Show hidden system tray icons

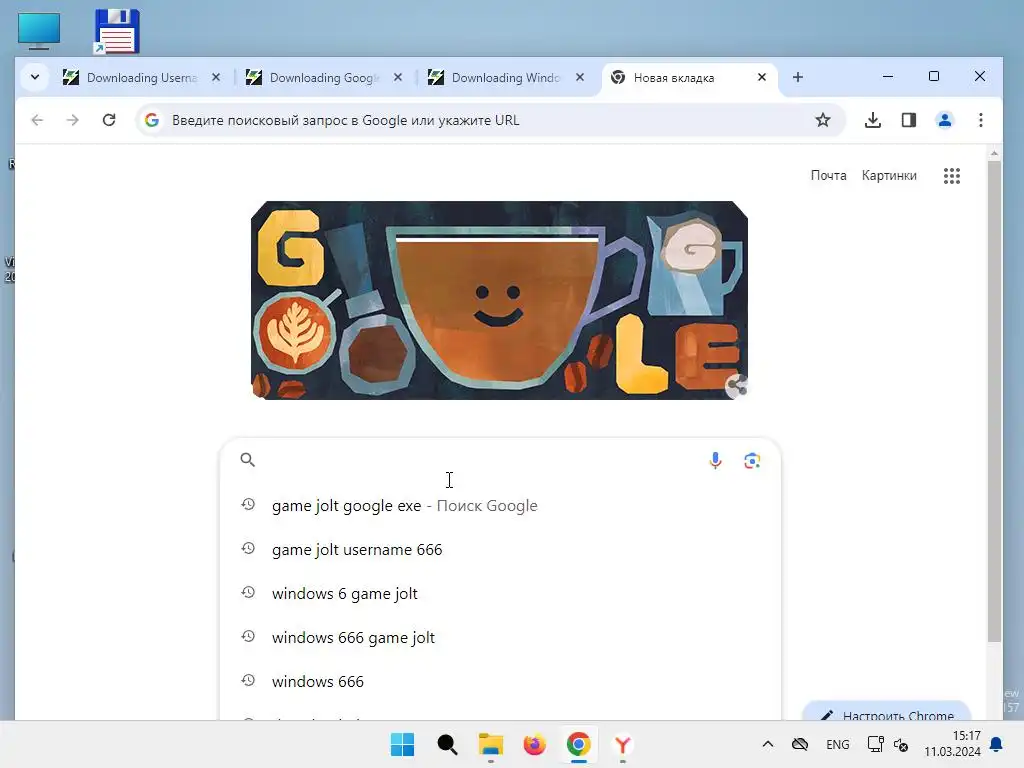(768, 744)
